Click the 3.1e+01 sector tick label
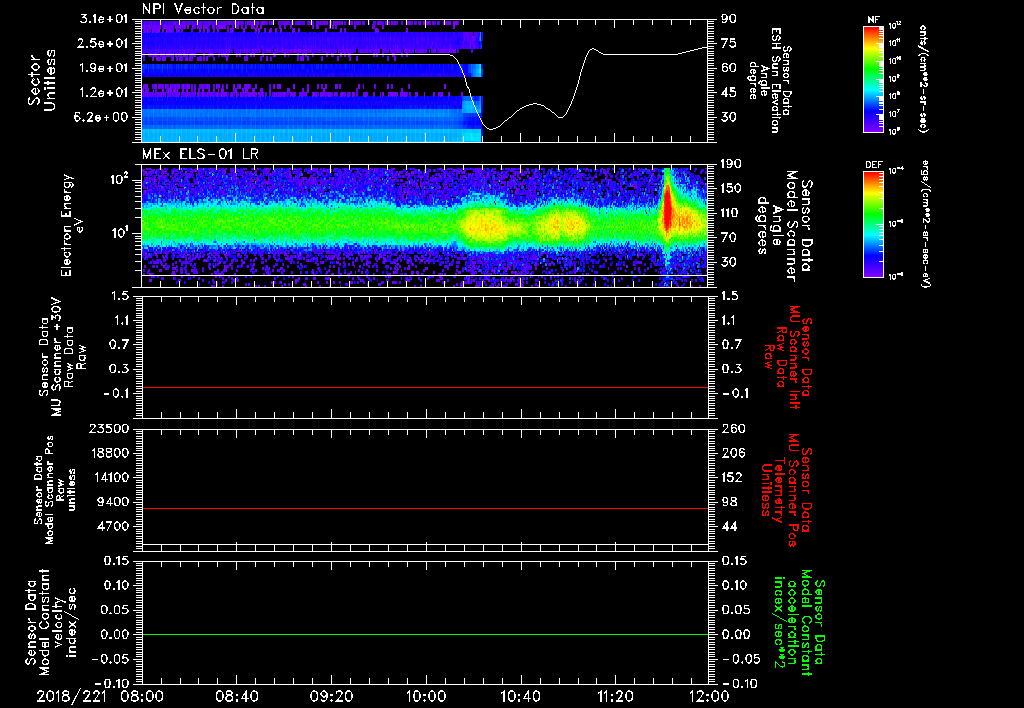Image resolution: width=1024 pixels, height=708 pixels. click(104, 19)
